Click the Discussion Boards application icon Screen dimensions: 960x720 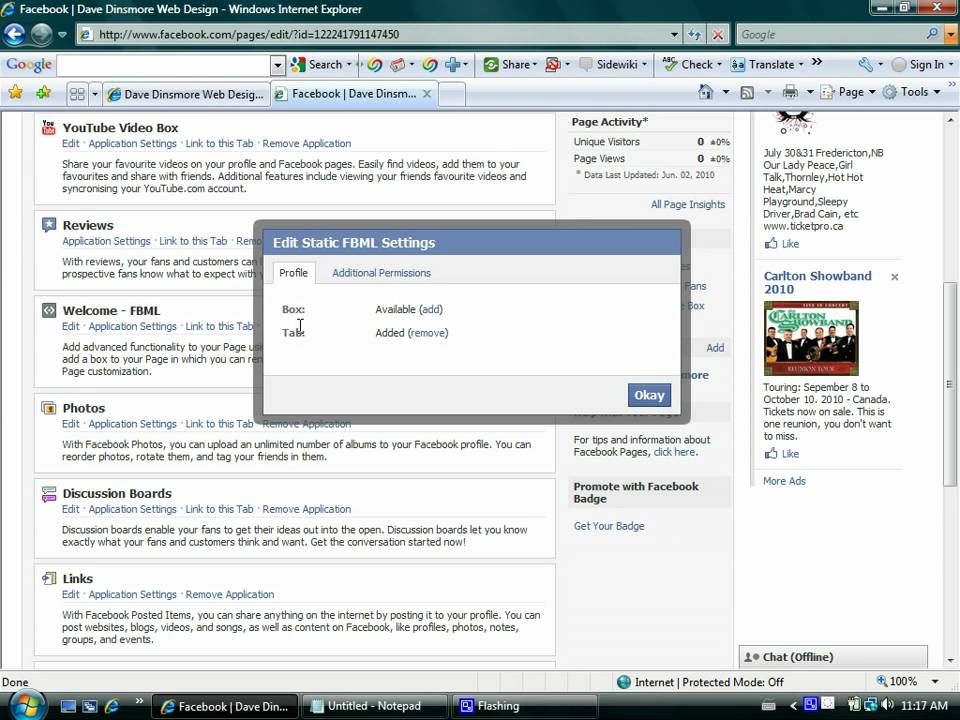[49, 493]
